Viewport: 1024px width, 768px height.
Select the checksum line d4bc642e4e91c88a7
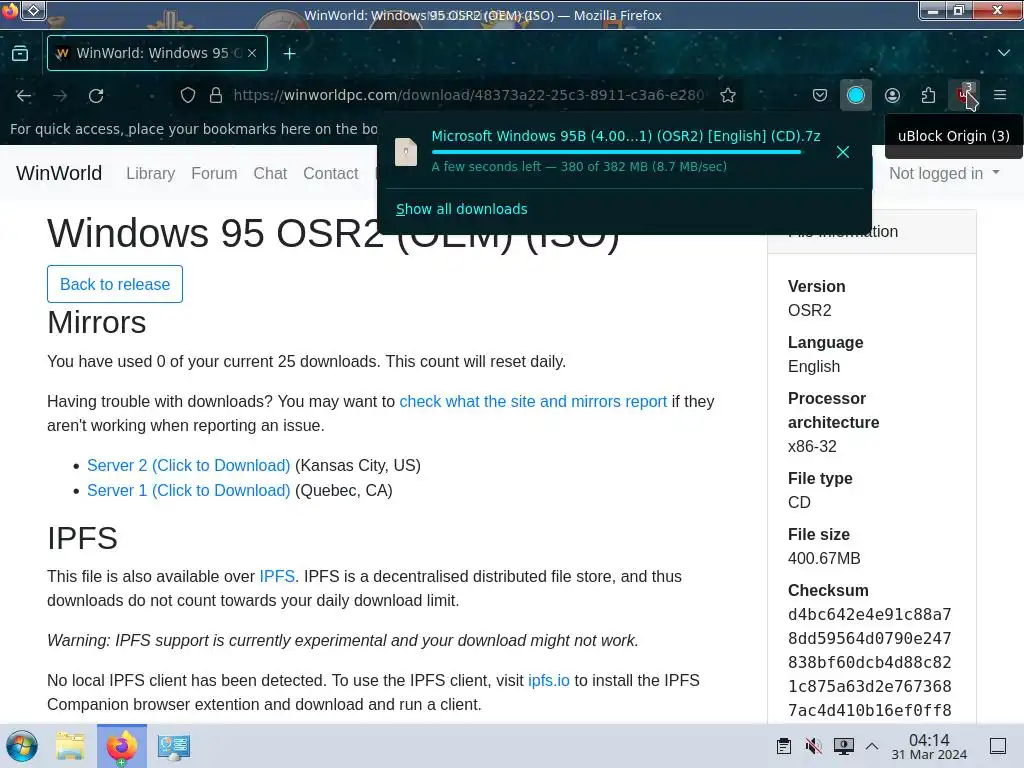(x=869, y=615)
